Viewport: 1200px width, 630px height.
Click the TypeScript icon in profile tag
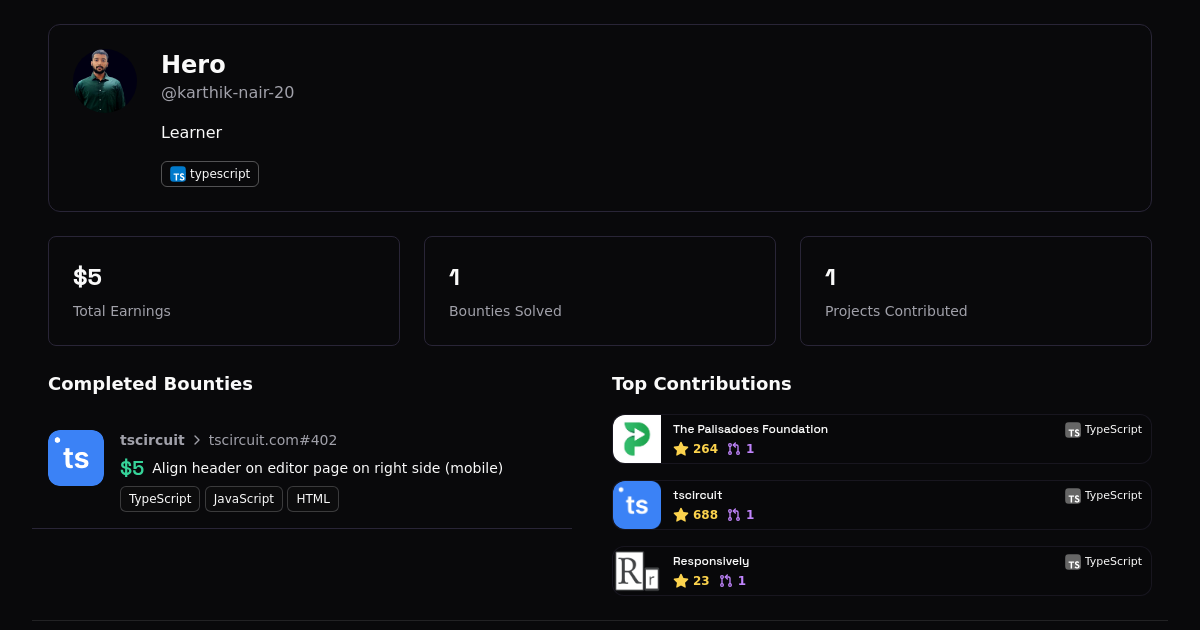point(178,174)
